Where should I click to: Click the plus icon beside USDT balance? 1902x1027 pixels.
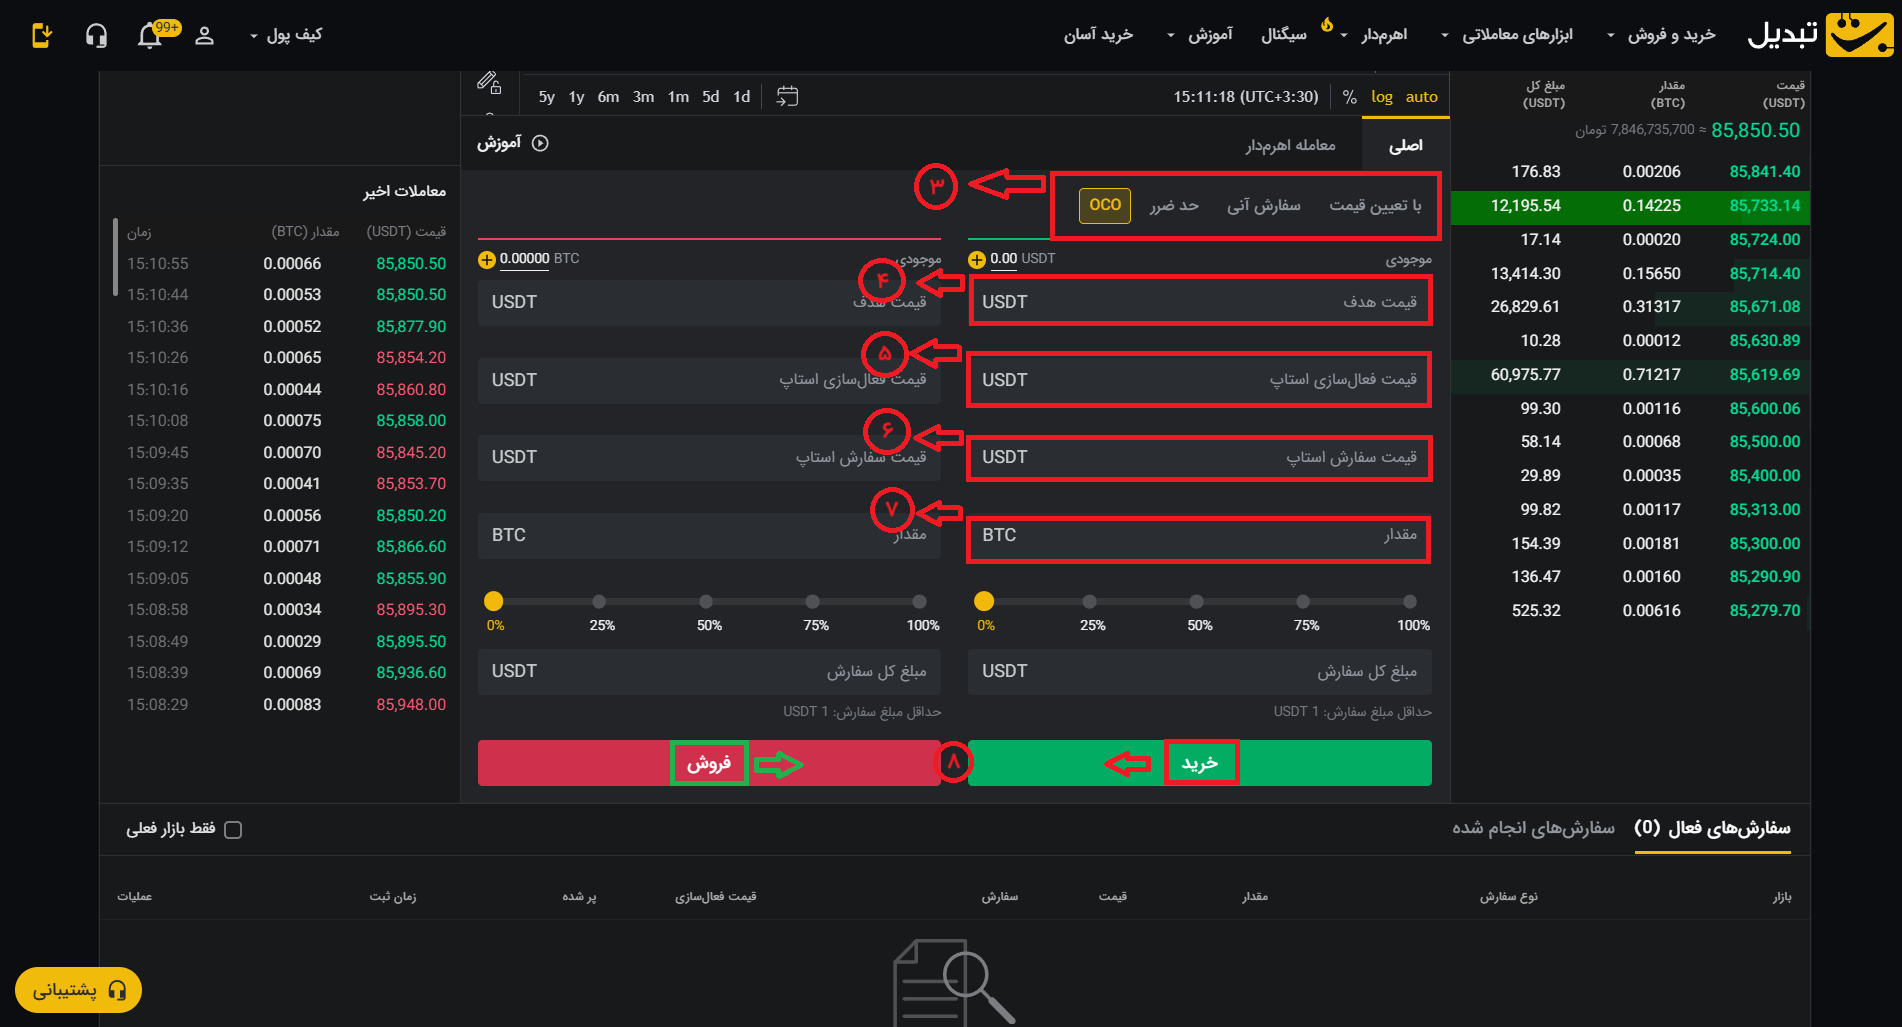[977, 260]
